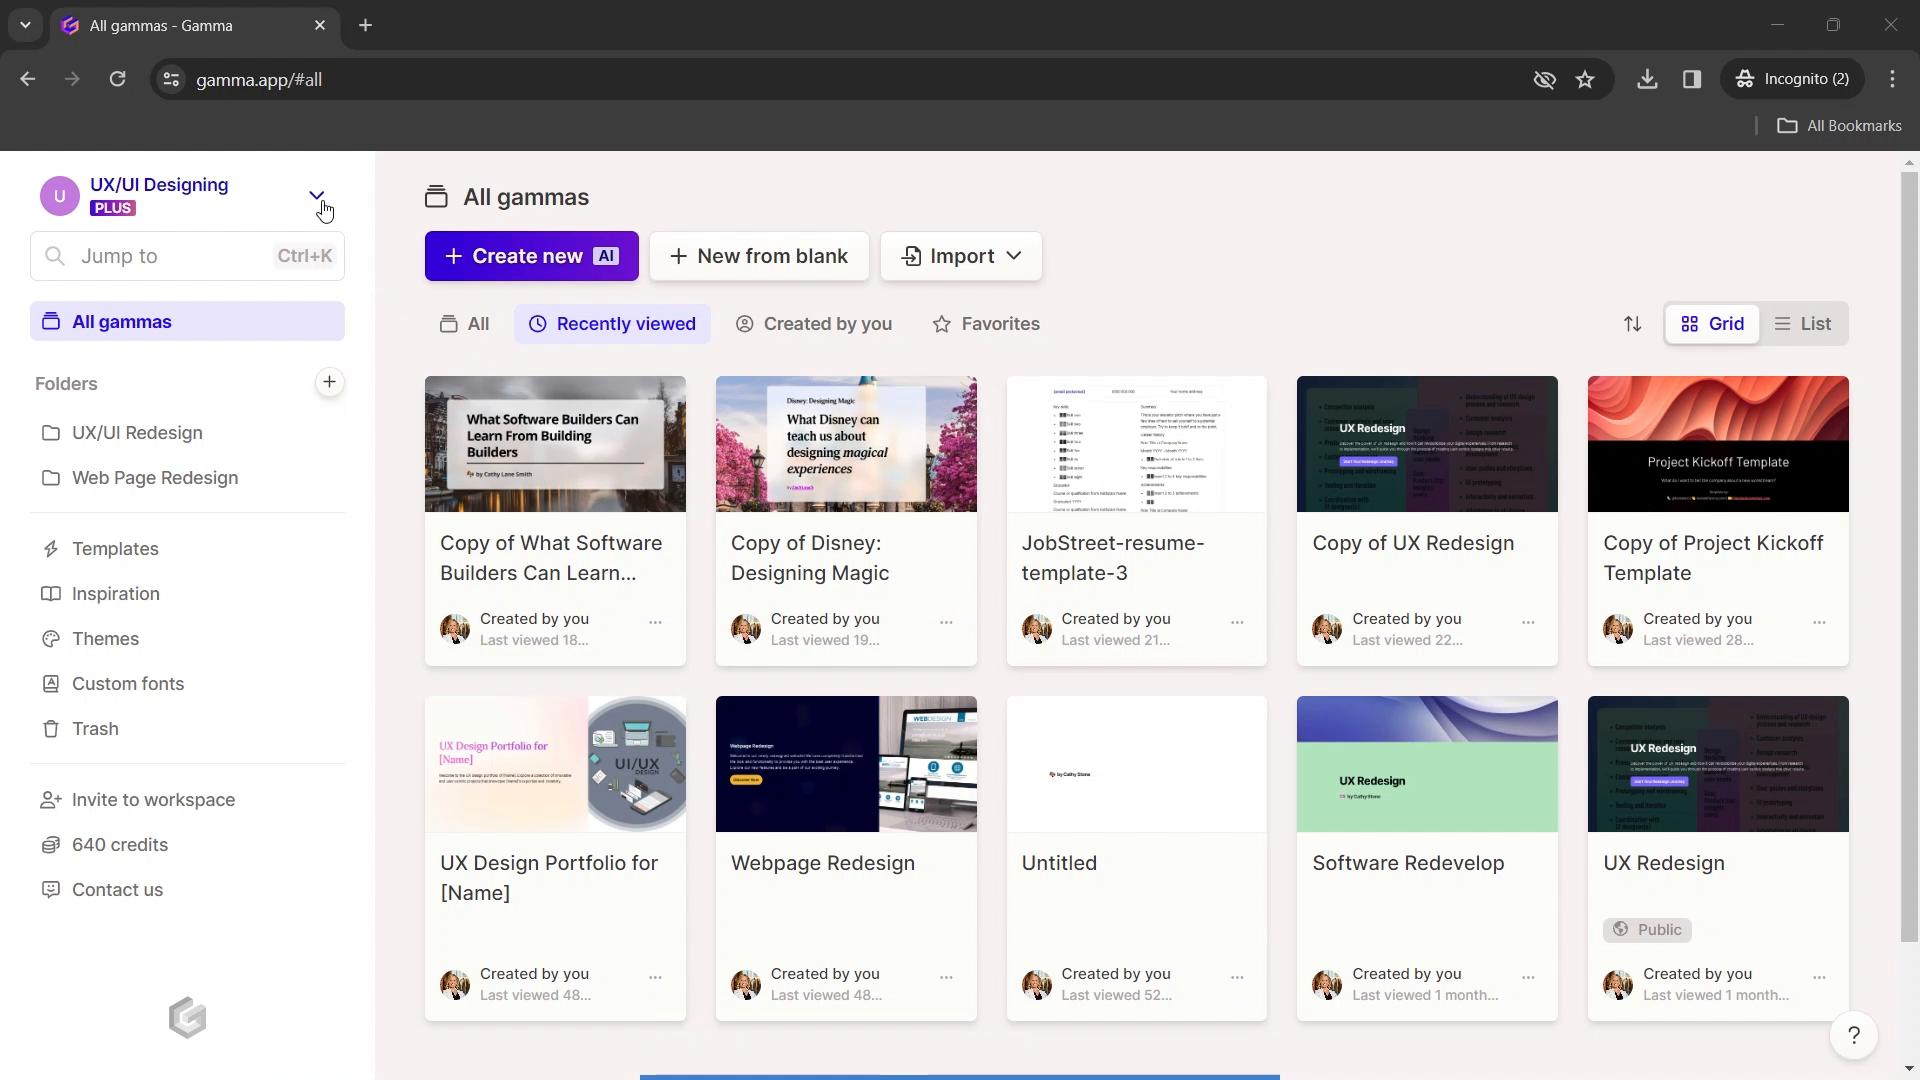This screenshot has height=1080, width=1920.
Task: Switch to Grid view
Action: pyautogui.click(x=1712, y=323)
